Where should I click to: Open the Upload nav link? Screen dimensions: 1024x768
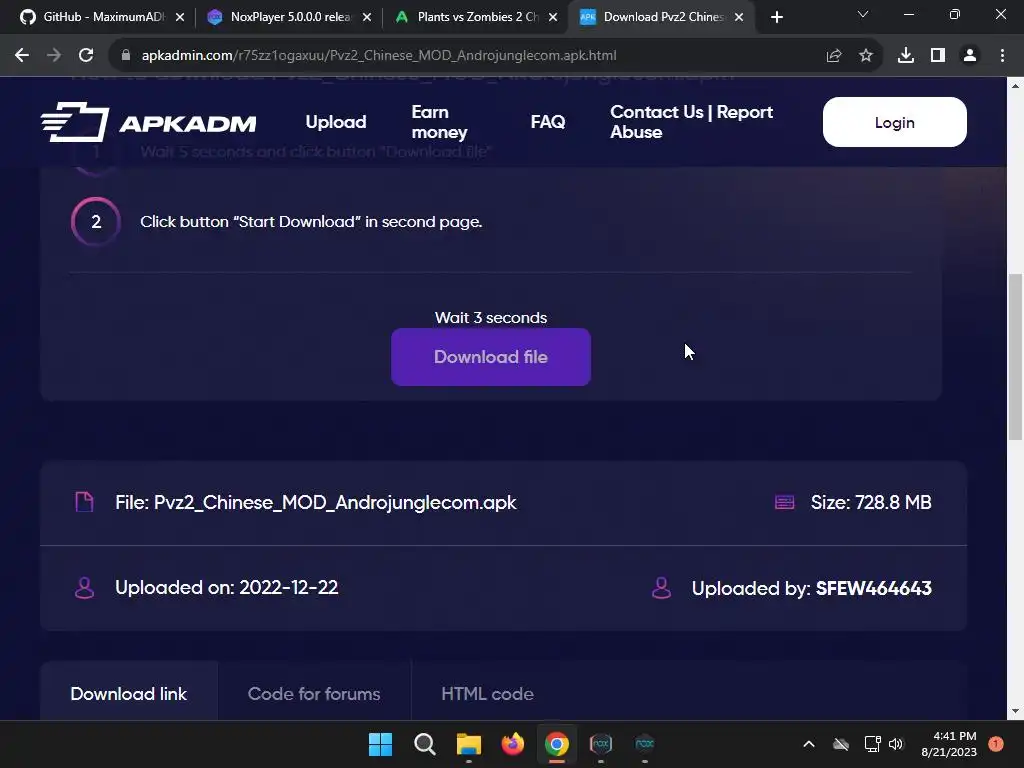336,122
